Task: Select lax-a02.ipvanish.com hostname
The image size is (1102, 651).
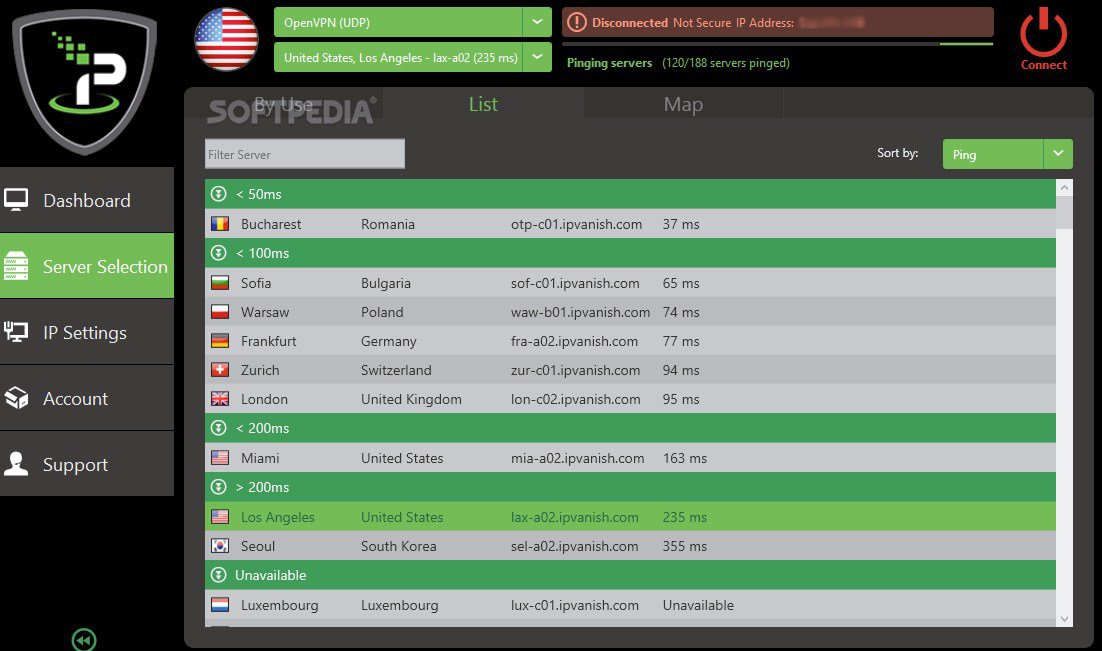Action: point(574,517)
